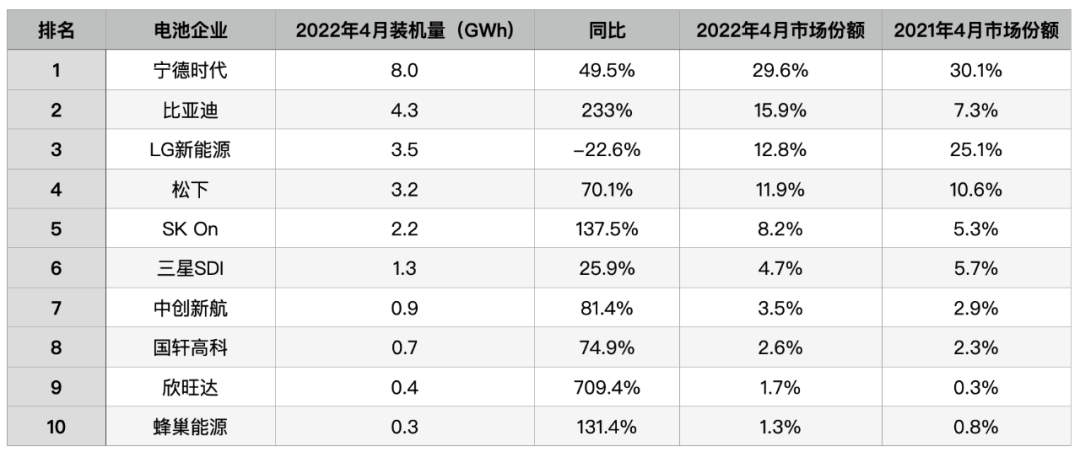The width and height of the screenshot is (1080, 452).
Task: Click the 中创新航 company cell
Action: (186, 309)
